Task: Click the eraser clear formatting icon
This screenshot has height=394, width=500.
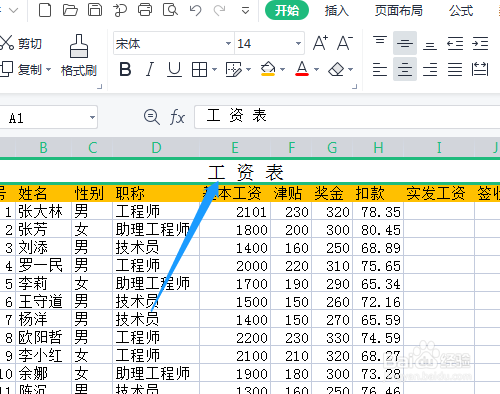Action: (x=336, y=70)
